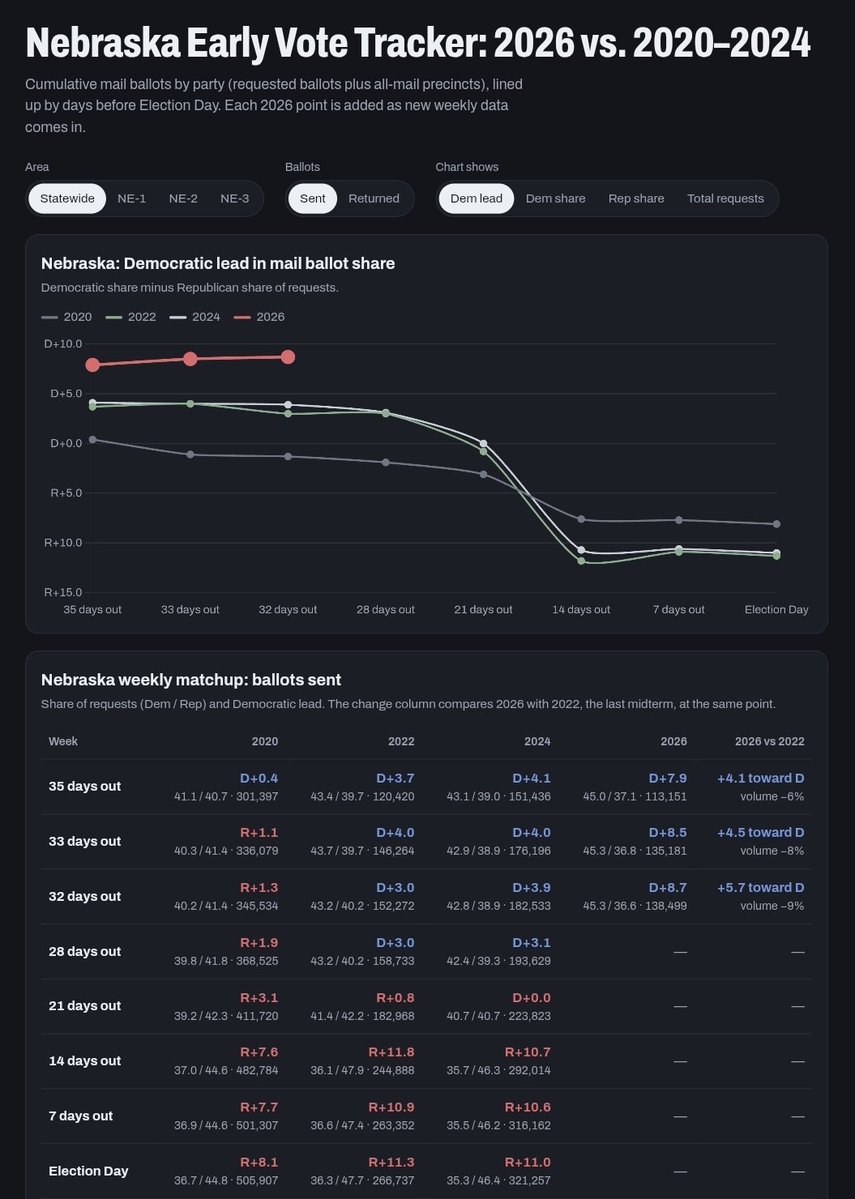Select the Statewide area option
This screenshot has width=855, height=1199.
pyautogui.click(x=67, y=199)
